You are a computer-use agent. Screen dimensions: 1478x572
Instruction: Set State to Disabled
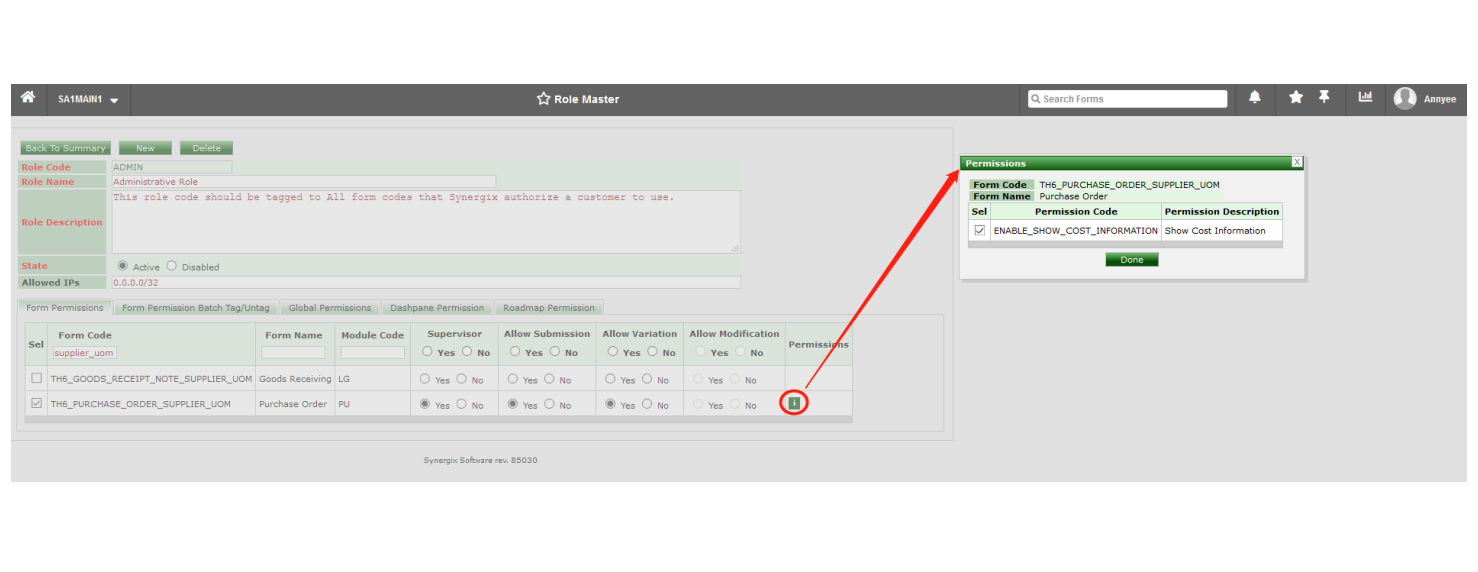[x=172, y=266]
